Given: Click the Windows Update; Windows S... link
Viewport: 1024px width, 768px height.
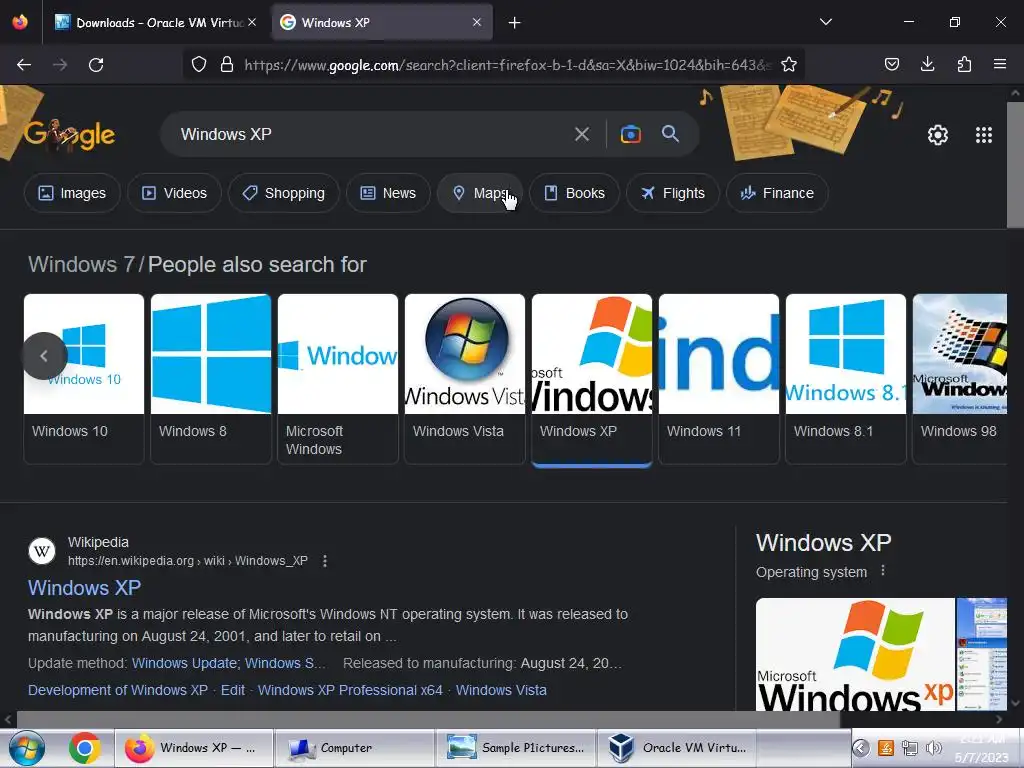Looking at the screenshot, I should pyautogui.click(x=229, y=664).
